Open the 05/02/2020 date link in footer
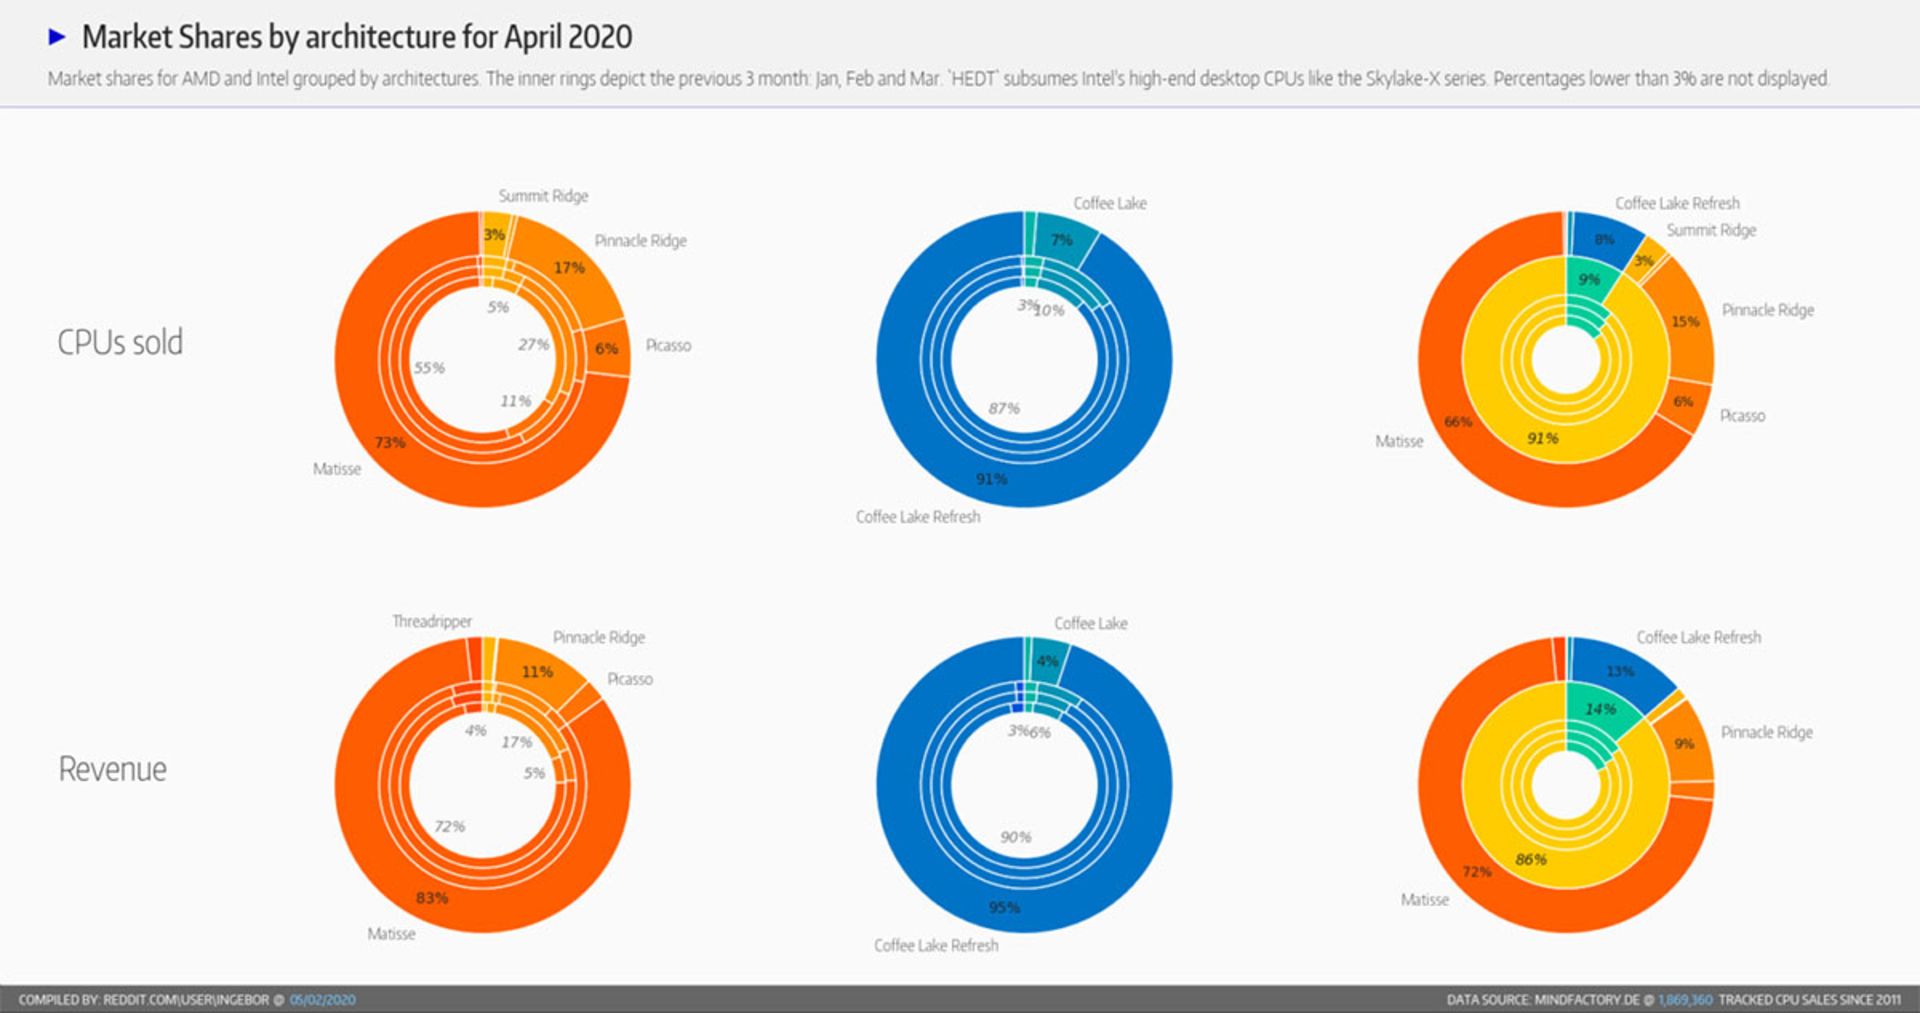This screenshot has width=1920, height=1013. [x=322, y=999]
